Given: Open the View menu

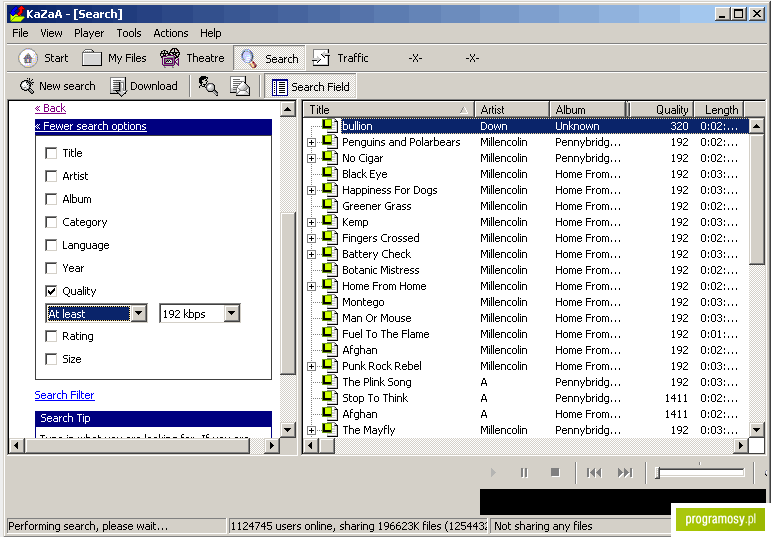Looking at the screenshot, I should point(51,33).
